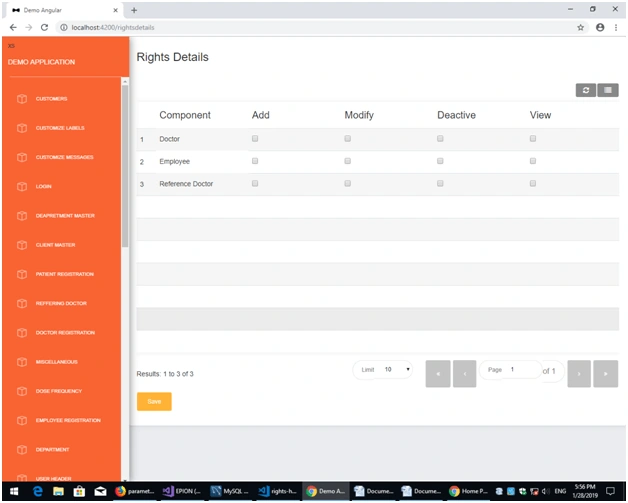
Task: Check View rights for Reference Doctor
Action: (x=533, y=183)
